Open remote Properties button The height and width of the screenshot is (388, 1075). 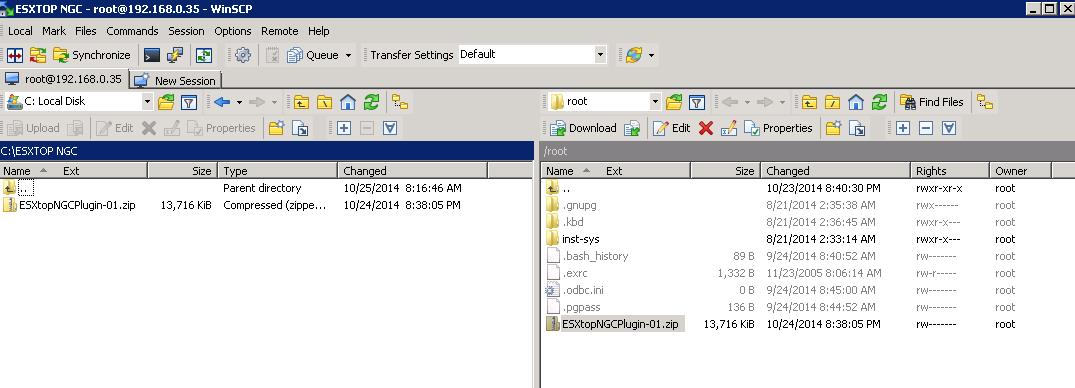[x=778, y=128]
